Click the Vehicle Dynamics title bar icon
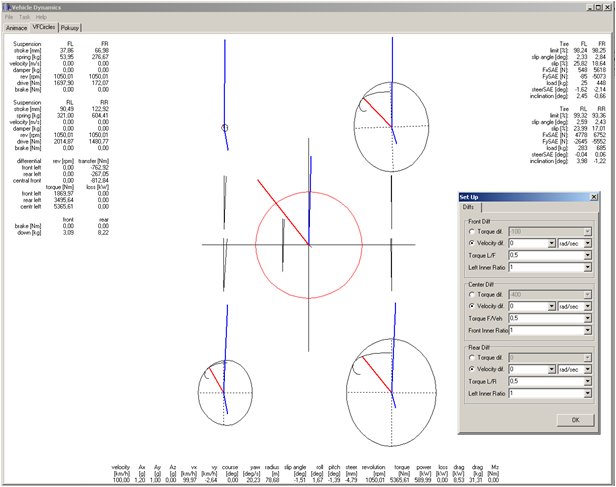 coord(5,6)
